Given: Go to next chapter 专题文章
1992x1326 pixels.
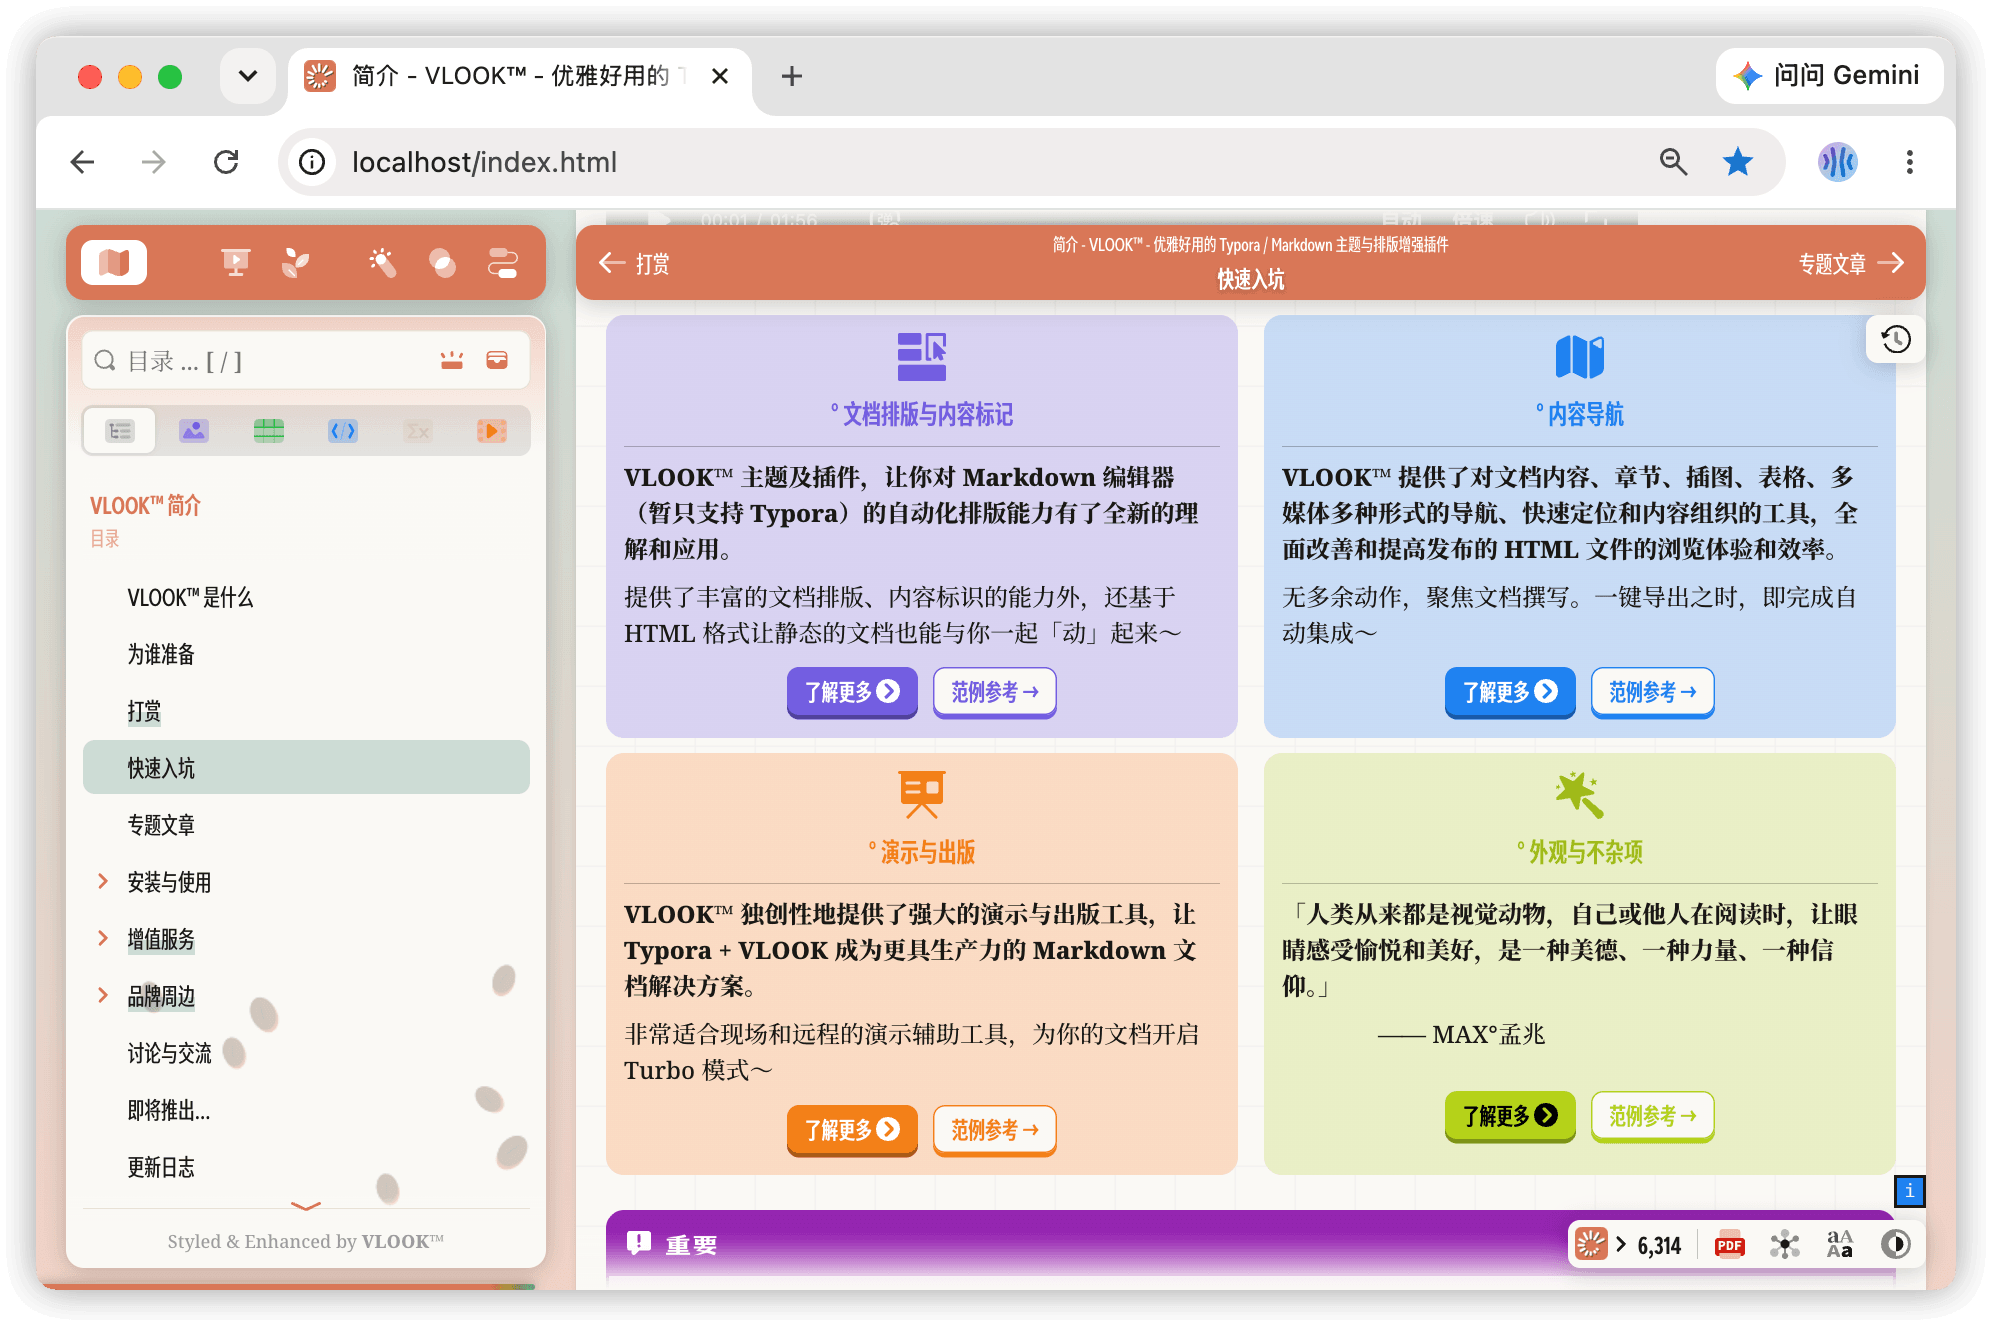Looking at the screenshot, I should tap(1851, 263).
